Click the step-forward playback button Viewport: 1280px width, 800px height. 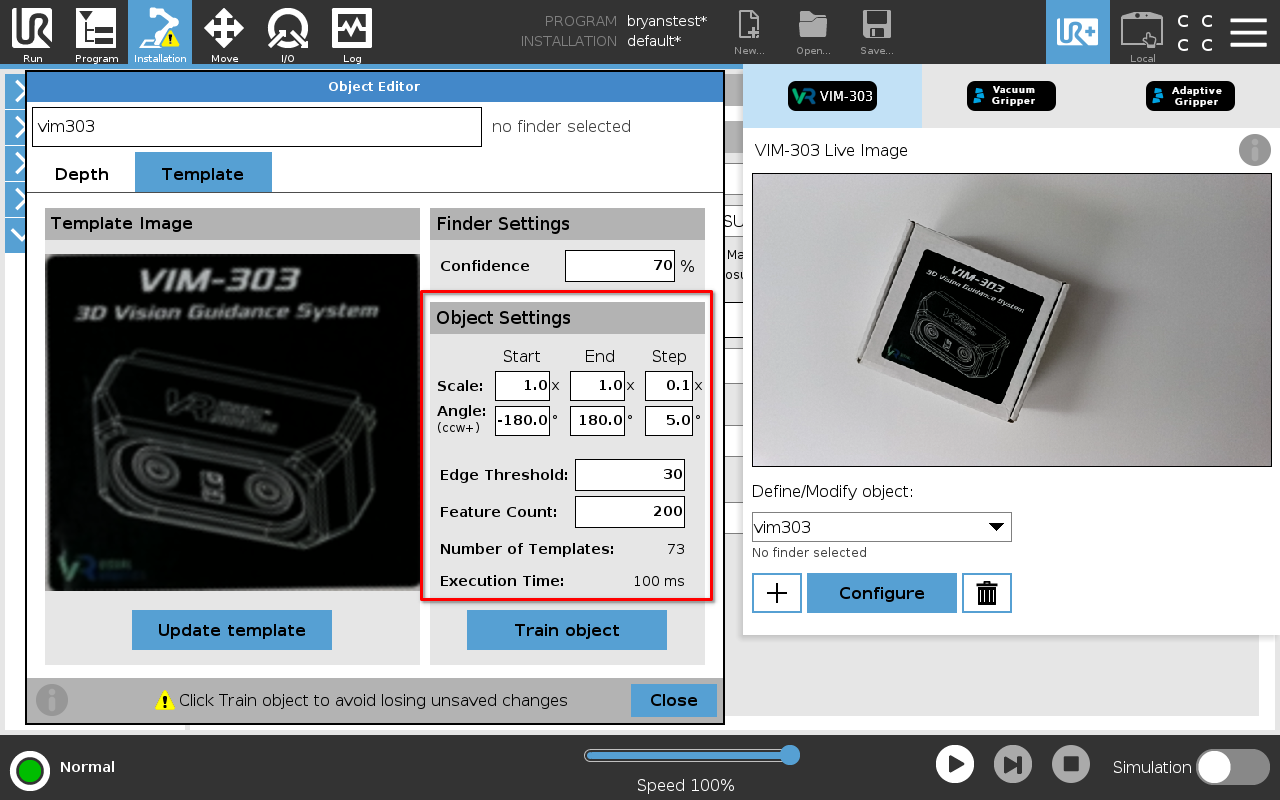click(x=1013, y=765)
